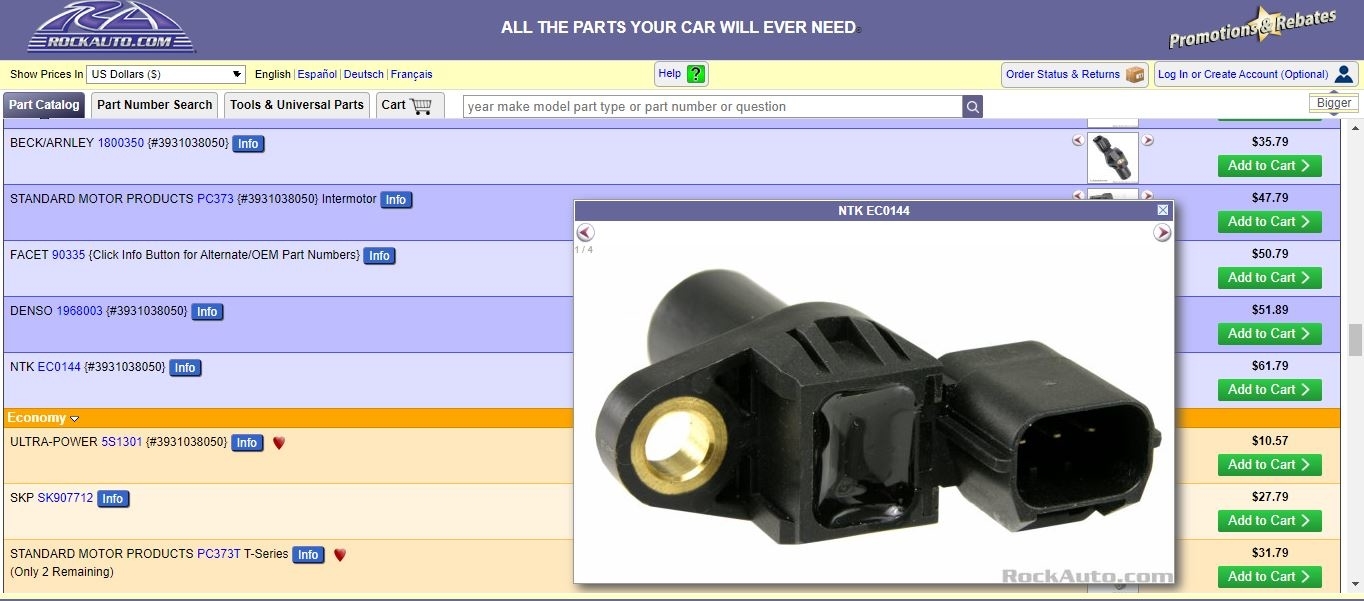Open Info for PC373T T-Series
Image resolution: width=1364 pixels, height=601 pixels.
308,555
